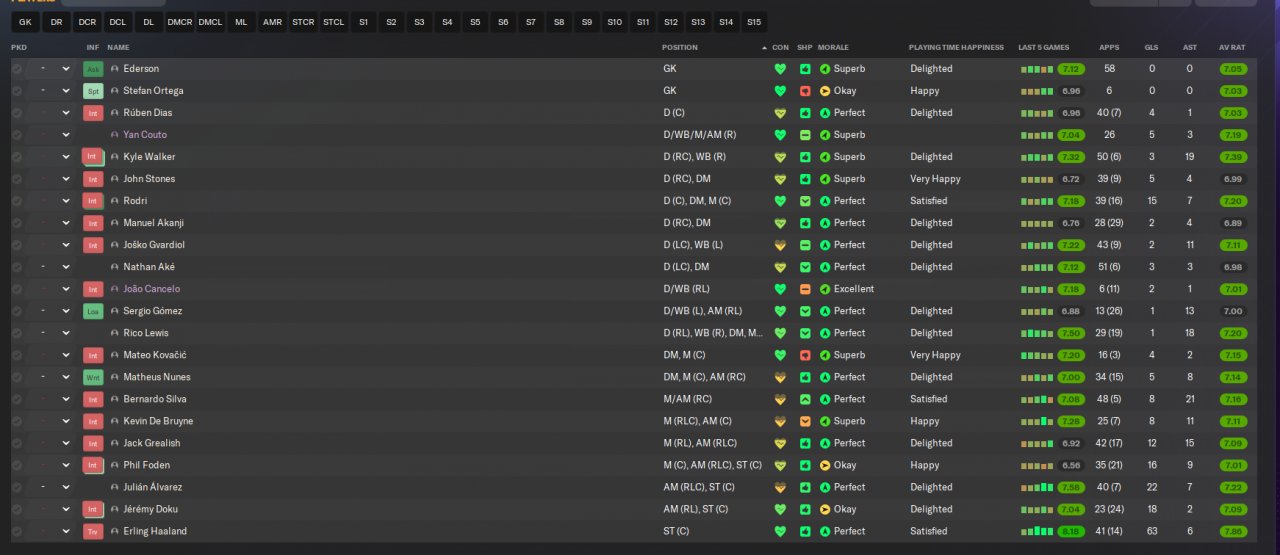
Task: Click Ederson's last 5 games form bars
Action: click(1037, 70)
